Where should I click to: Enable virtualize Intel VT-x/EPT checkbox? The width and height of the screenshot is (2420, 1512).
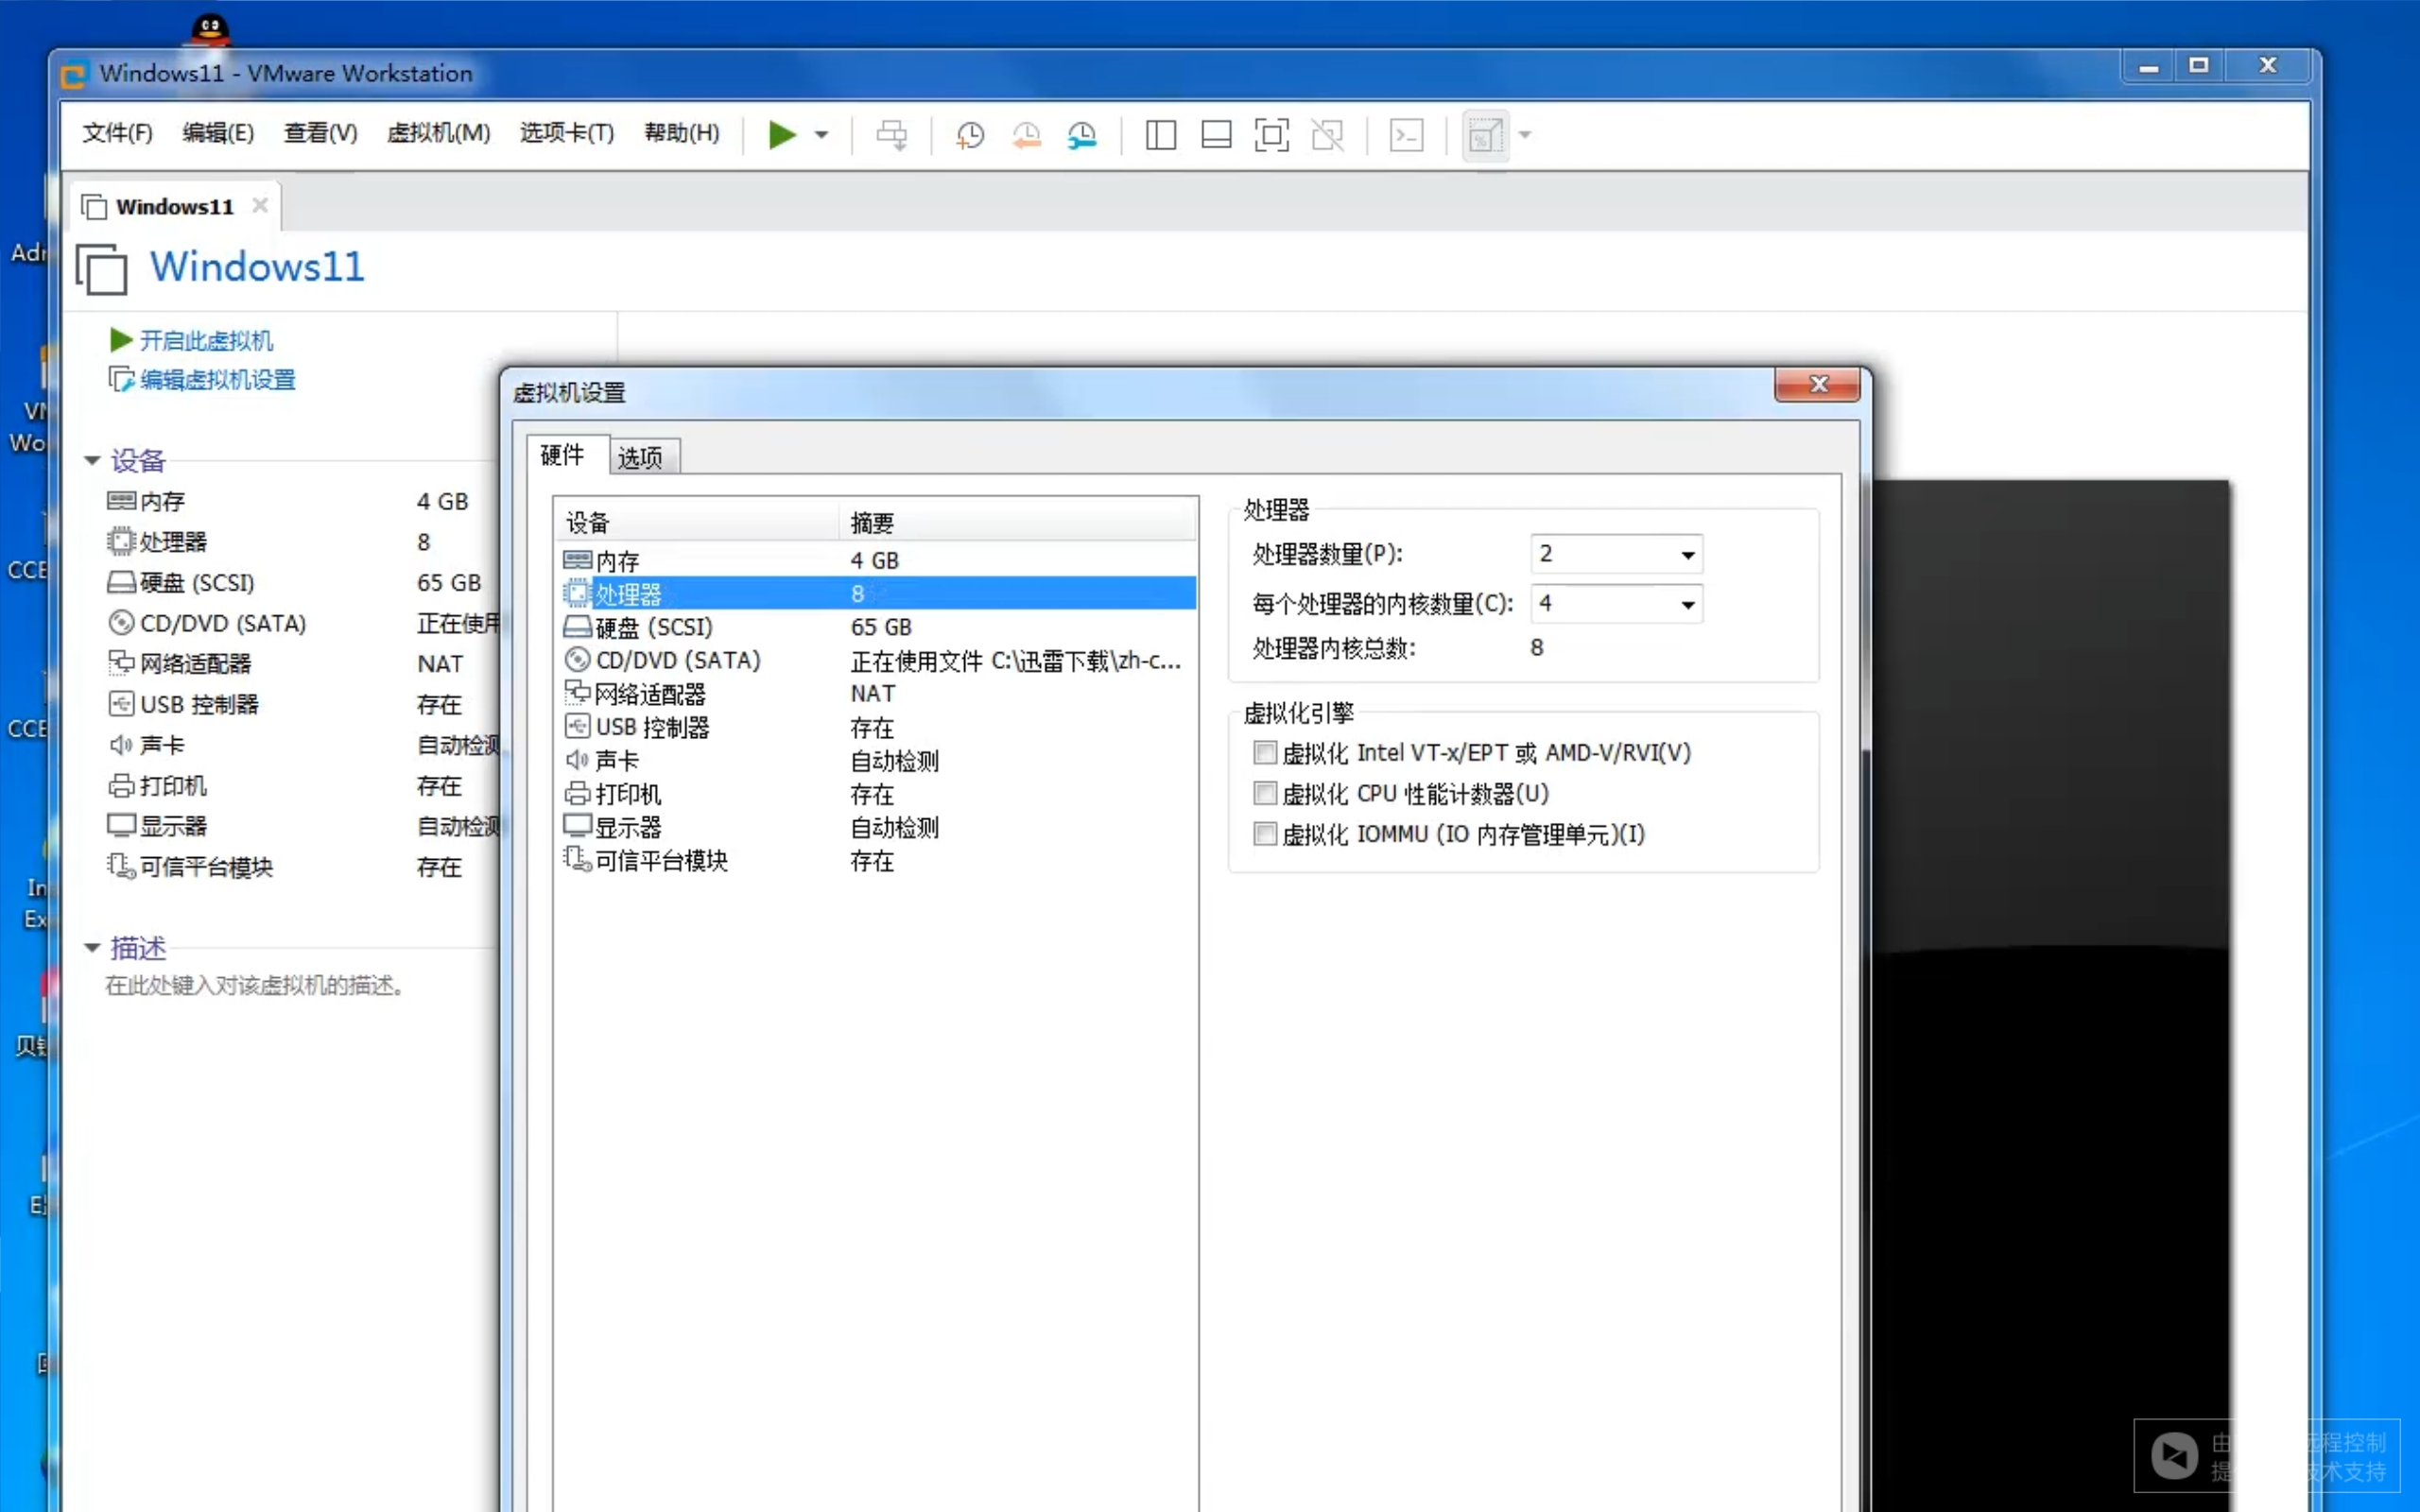(1265, 752)
